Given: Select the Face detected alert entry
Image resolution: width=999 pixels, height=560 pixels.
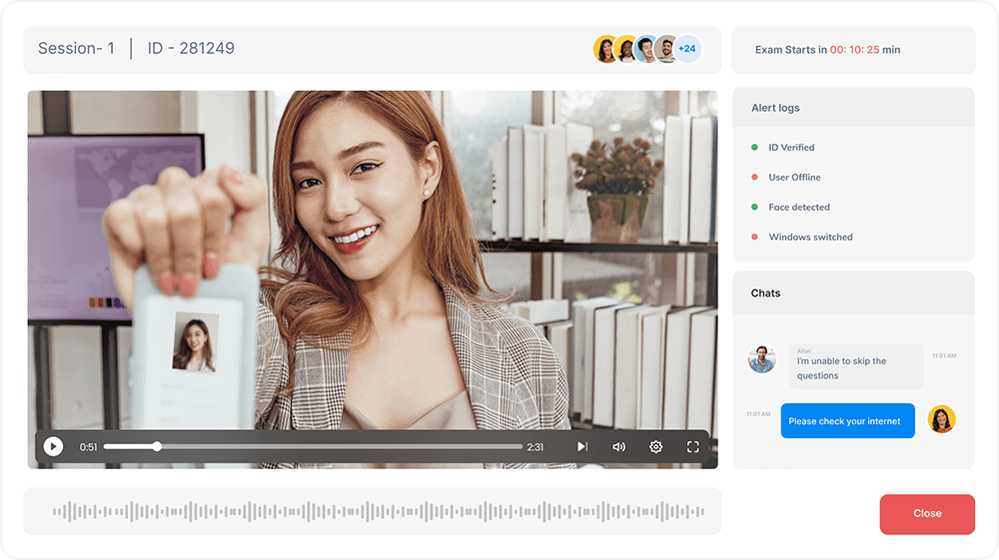Looking at the screenshot, I should point(798,208).
